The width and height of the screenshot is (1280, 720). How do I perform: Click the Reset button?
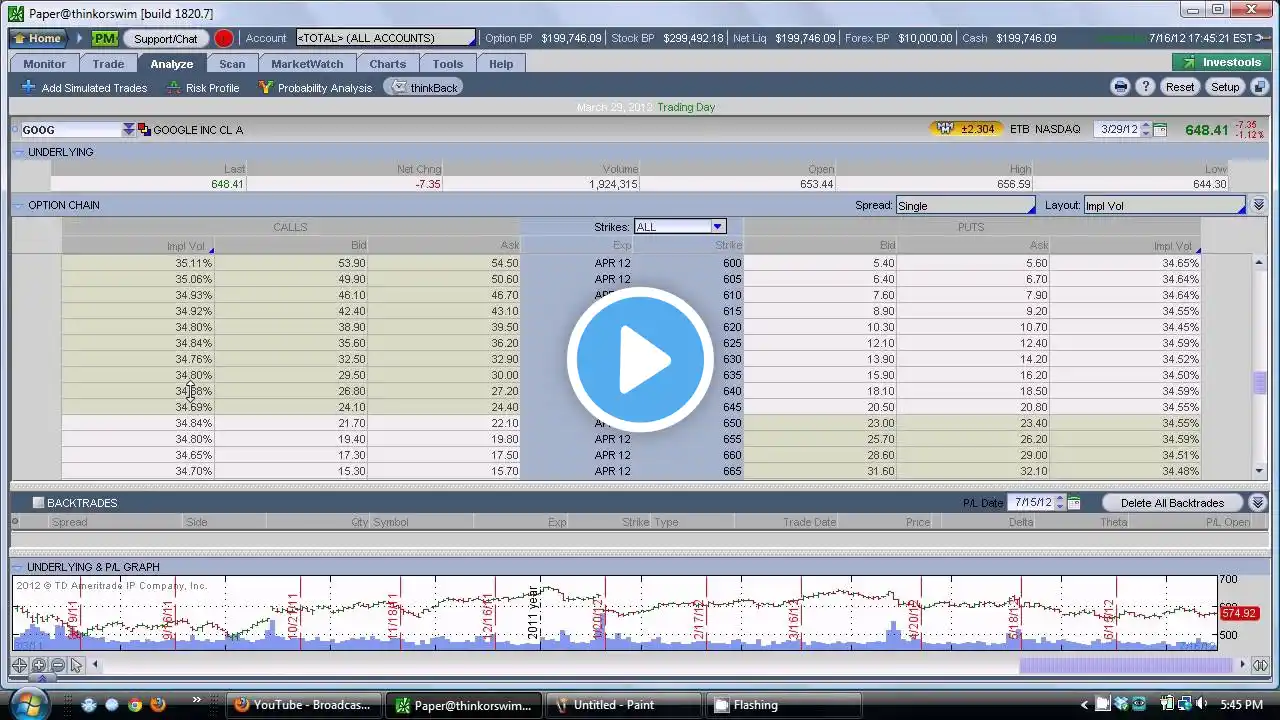coord(1180,87)
